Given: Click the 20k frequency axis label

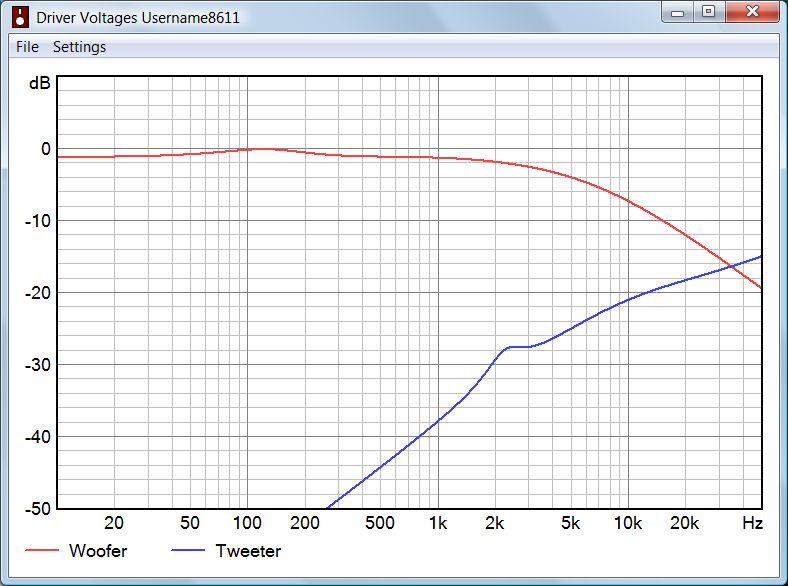Looking at the screenshot, I should (x=684, y=523).
